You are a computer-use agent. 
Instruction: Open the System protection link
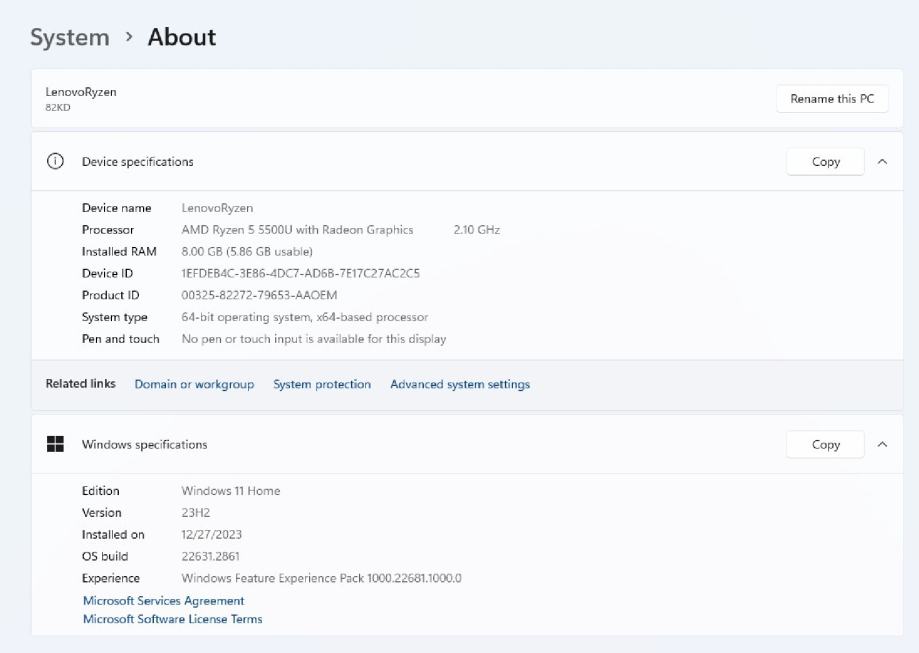click(322, 384)
